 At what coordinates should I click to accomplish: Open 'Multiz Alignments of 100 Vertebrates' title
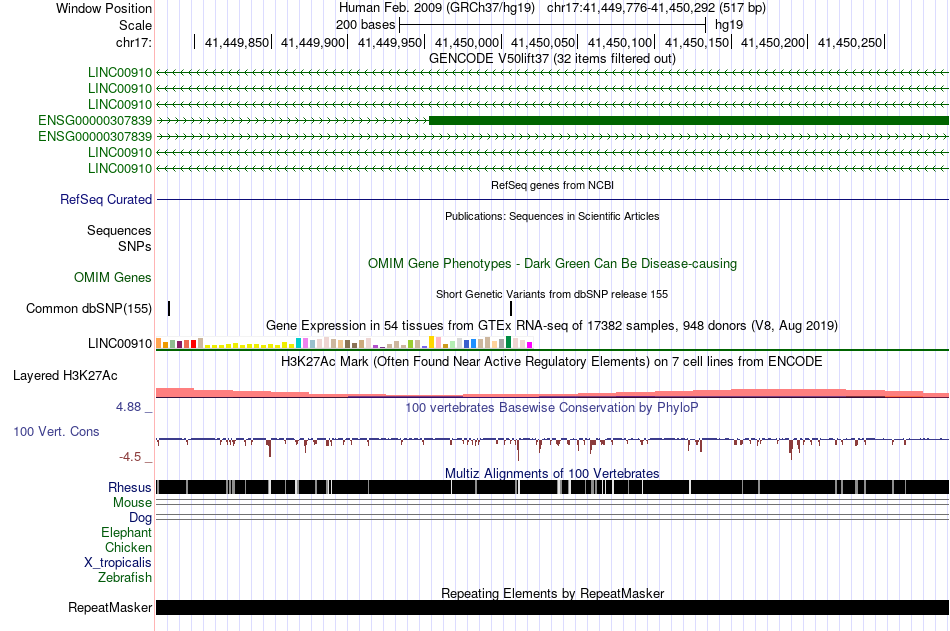coord(552,473)
